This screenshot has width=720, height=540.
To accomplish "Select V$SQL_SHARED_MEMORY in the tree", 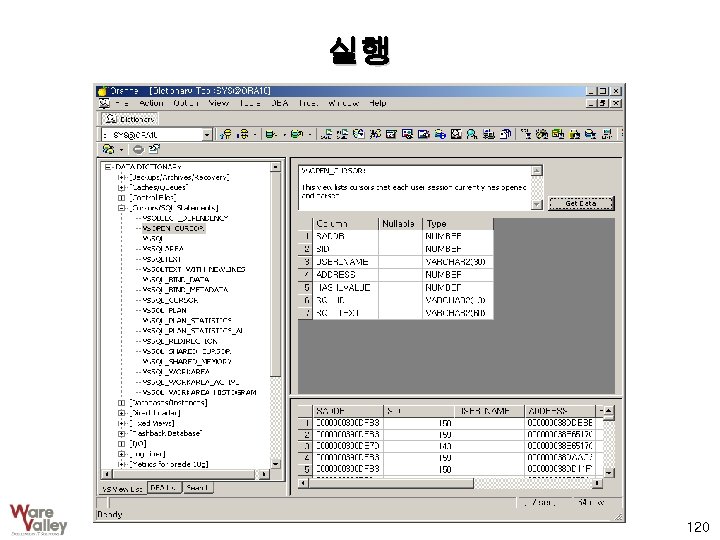I will [187, 362].
